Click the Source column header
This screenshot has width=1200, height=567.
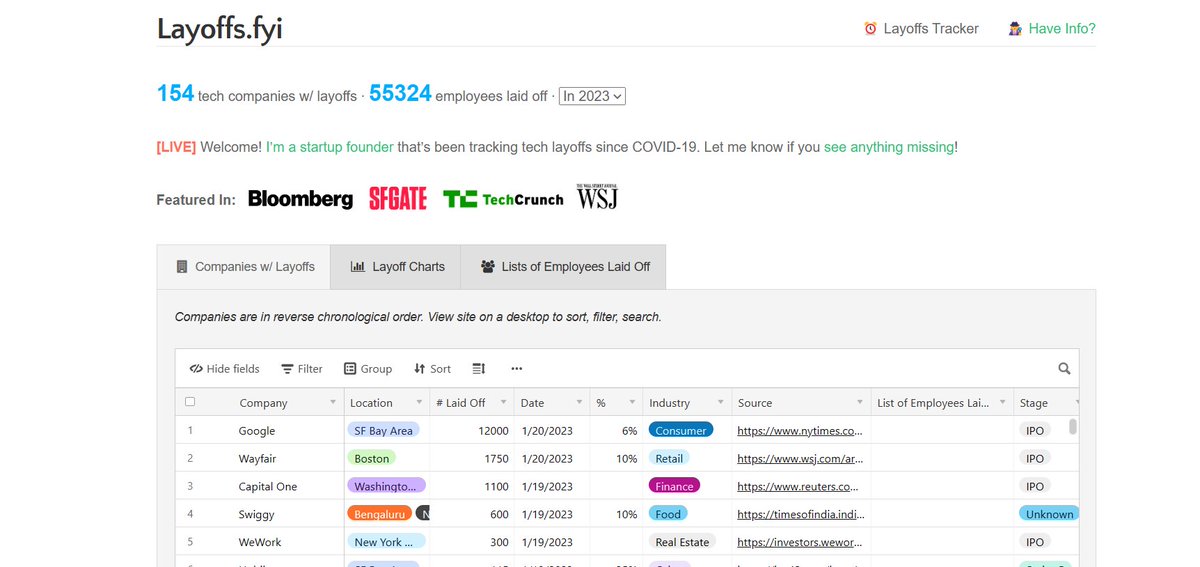click(802, 403)
